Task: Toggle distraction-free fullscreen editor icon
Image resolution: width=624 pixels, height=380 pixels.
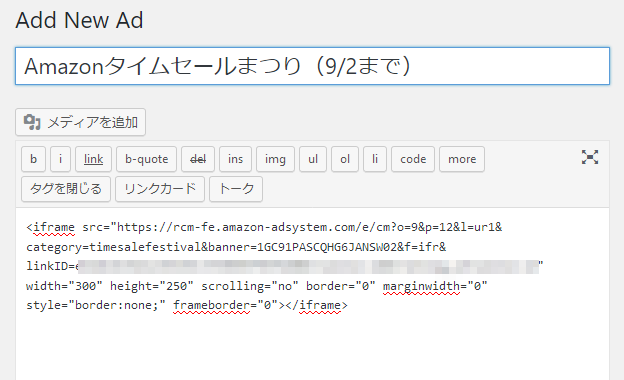Action: (x=590, y=157)
